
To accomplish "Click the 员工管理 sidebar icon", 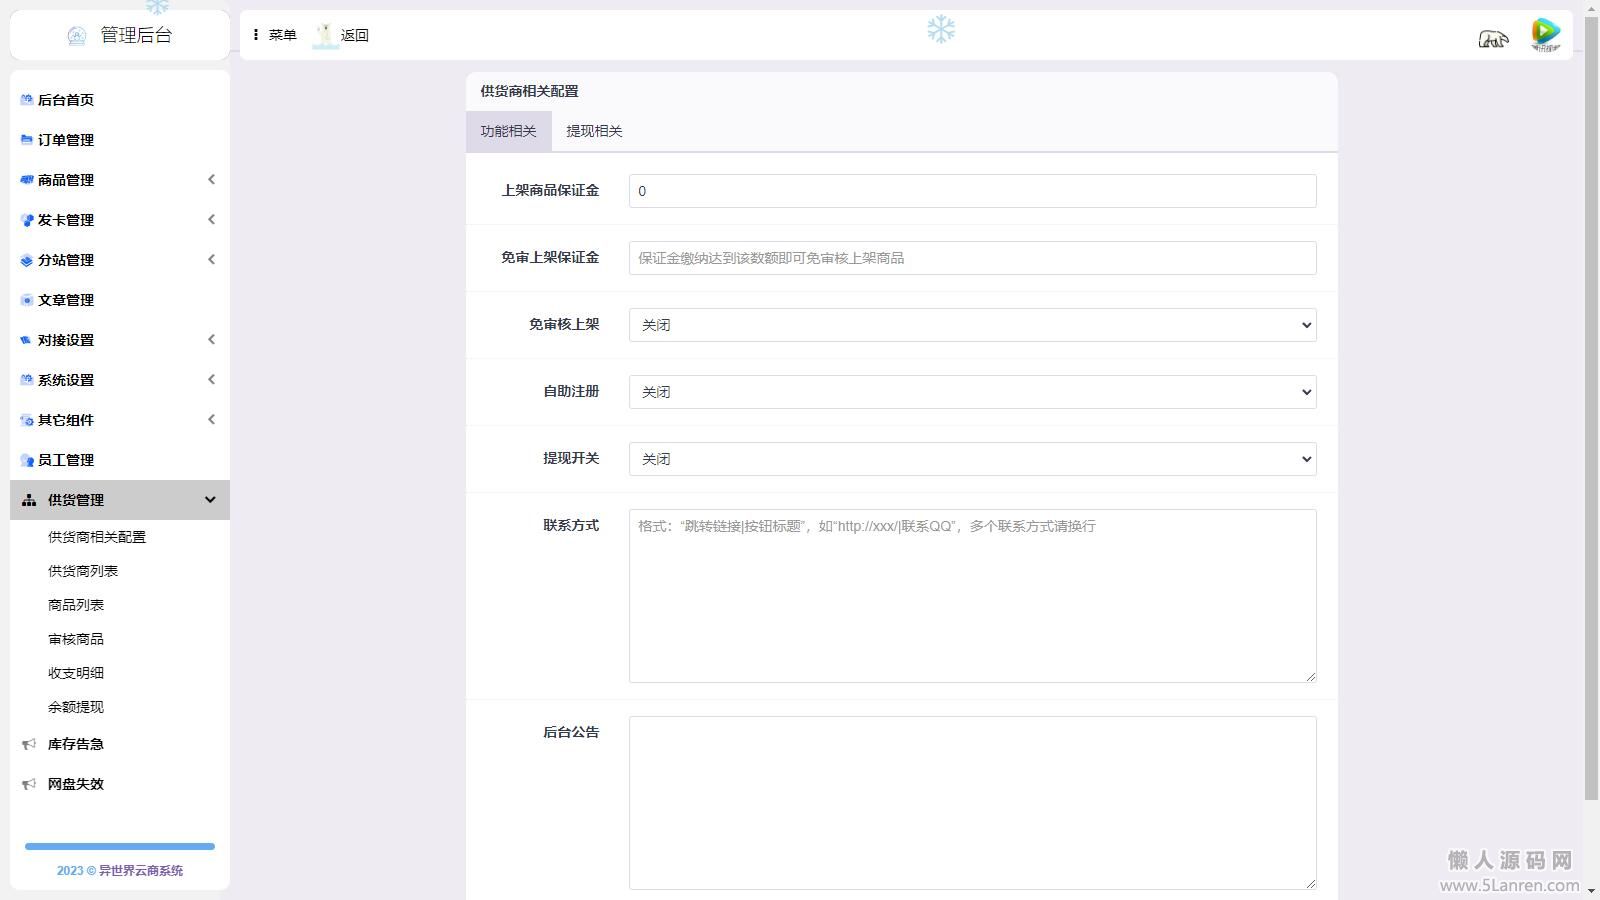I will pos(27,460).
